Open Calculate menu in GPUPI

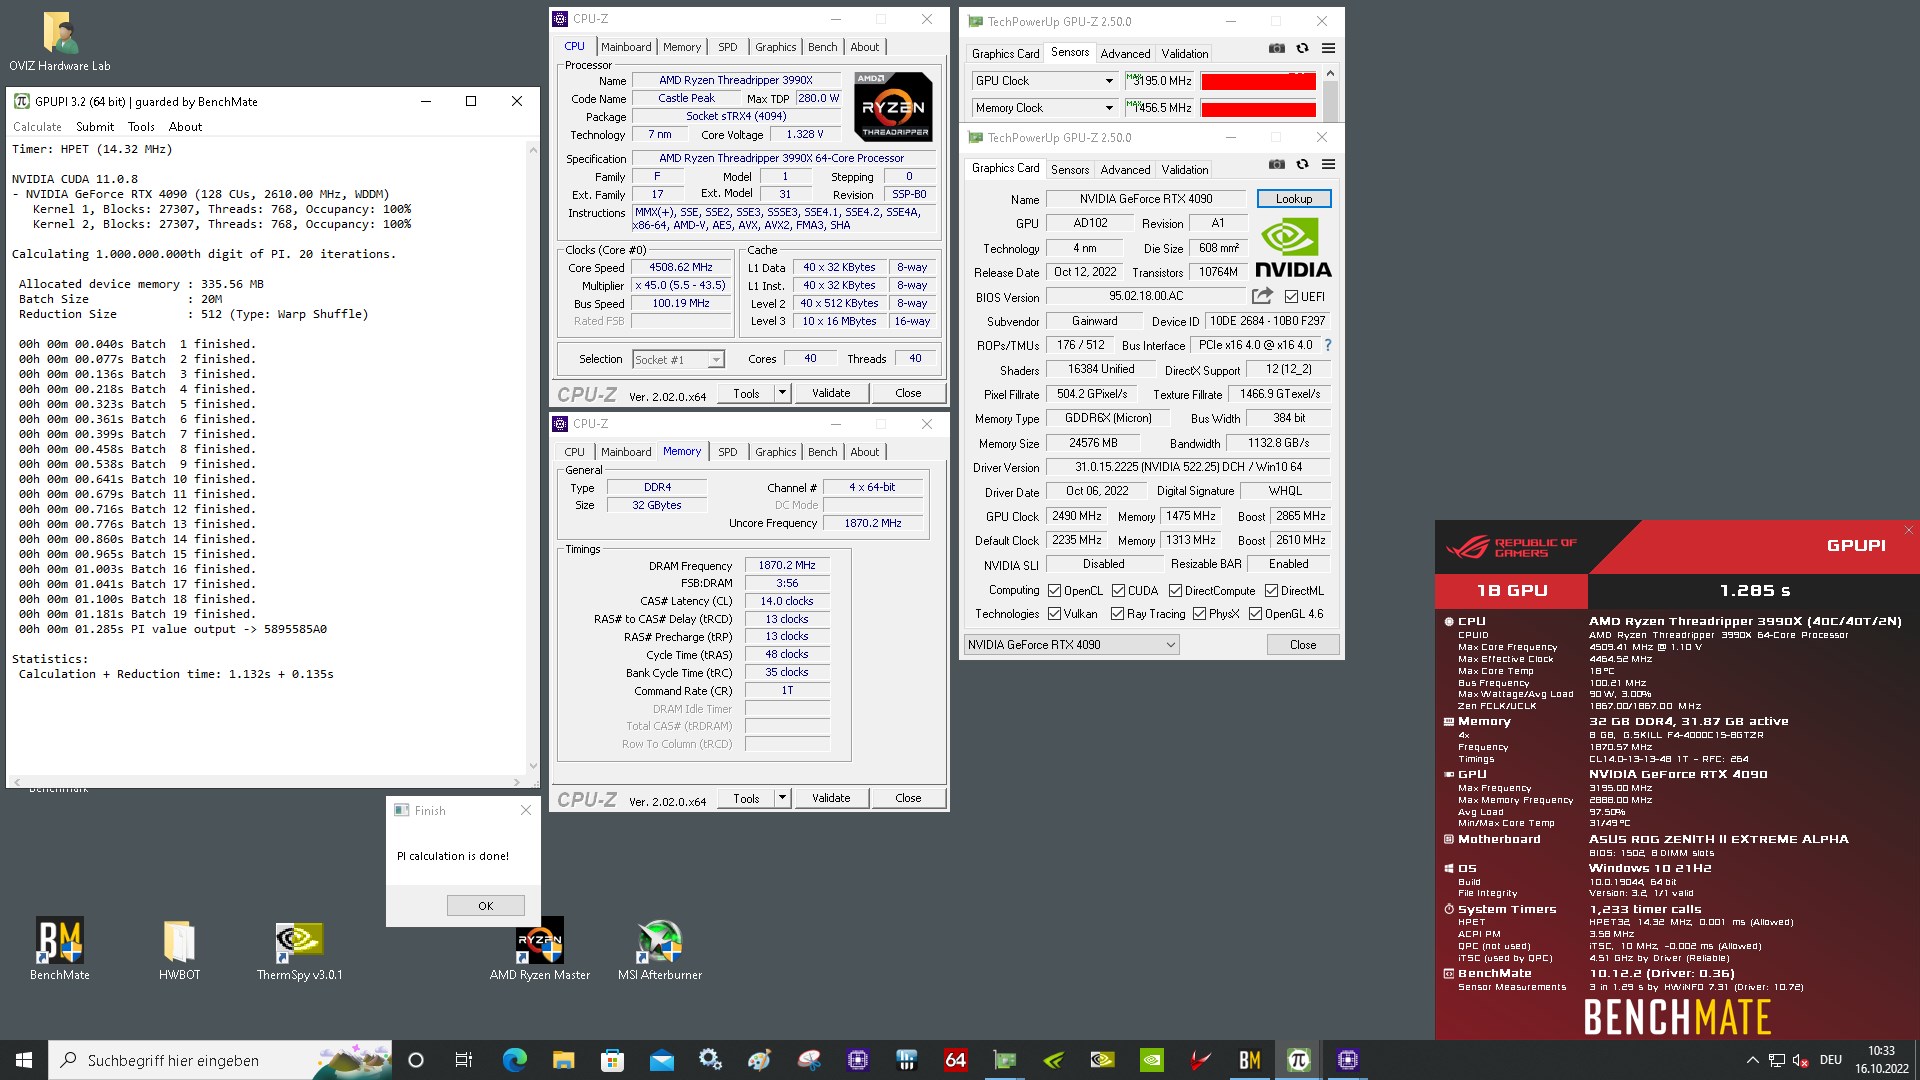click(37, 127)
